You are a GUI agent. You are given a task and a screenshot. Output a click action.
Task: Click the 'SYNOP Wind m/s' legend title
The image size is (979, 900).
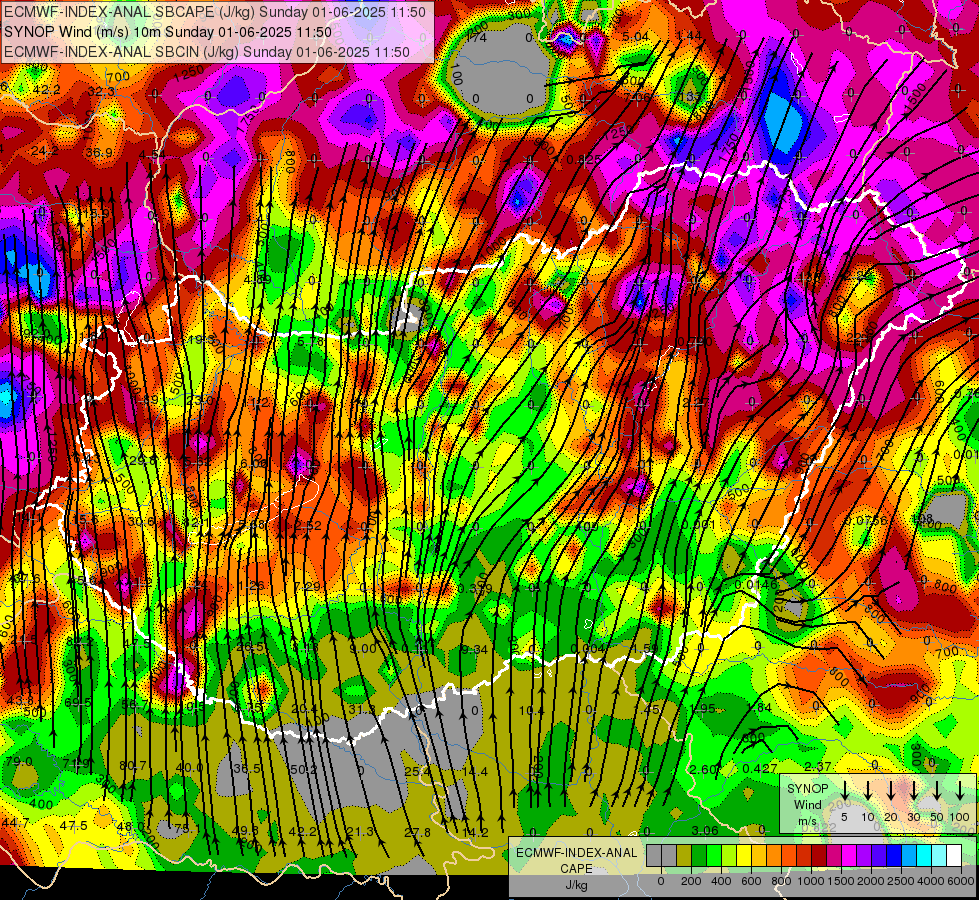click(807, 805)
